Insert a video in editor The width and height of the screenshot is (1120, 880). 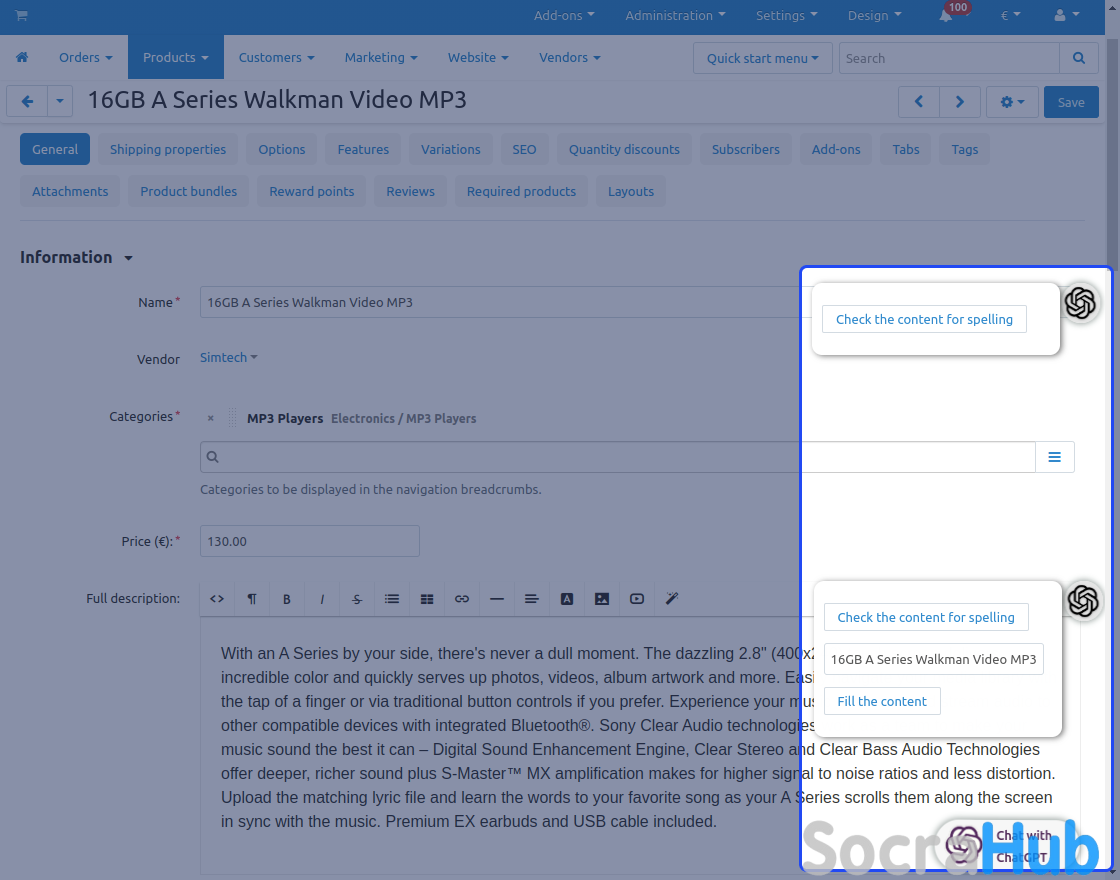click(x=636, y=599)
